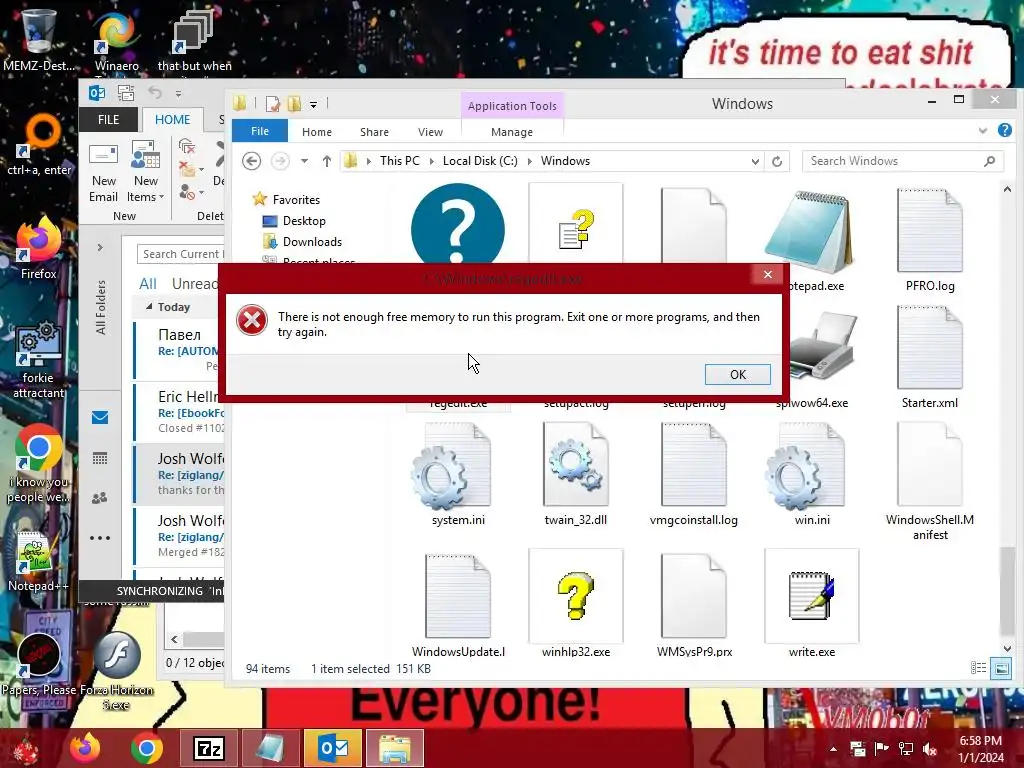
Task: Collapse the Today group in Outlook
Action: [150, 306]
